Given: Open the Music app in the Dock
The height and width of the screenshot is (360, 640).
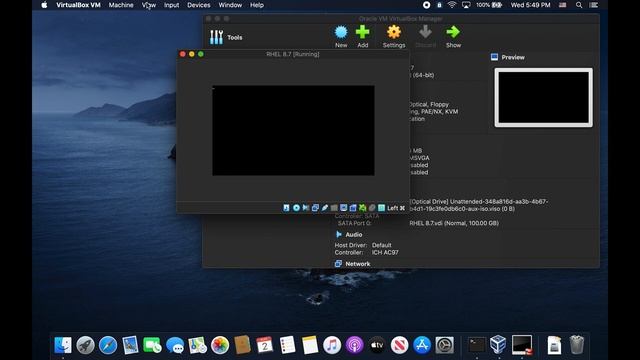Looking at the screenshot, I should 332,345.
